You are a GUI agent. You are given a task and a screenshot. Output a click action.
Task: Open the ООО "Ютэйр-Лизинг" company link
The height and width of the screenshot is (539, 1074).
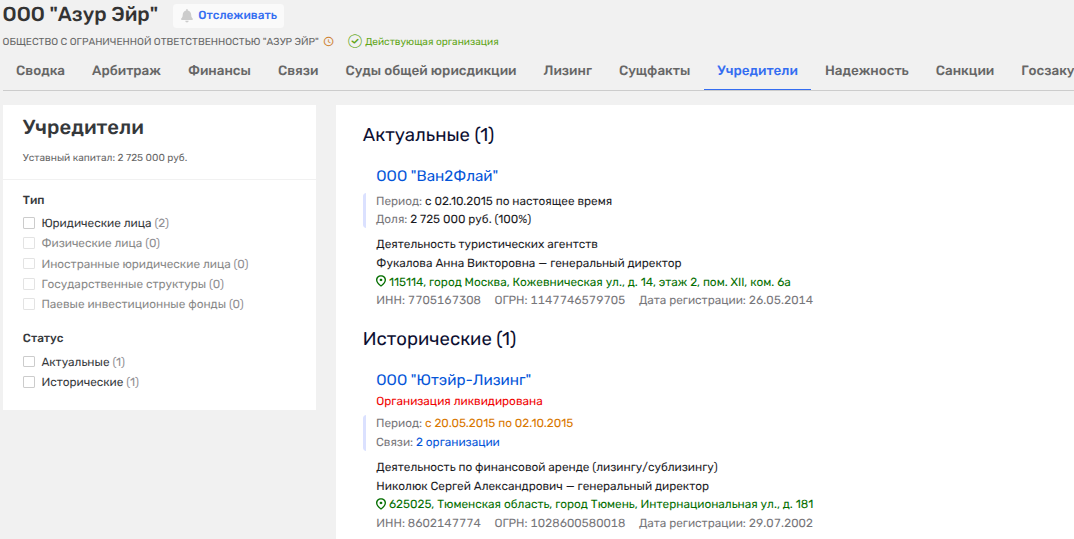(x=453, y=380)
